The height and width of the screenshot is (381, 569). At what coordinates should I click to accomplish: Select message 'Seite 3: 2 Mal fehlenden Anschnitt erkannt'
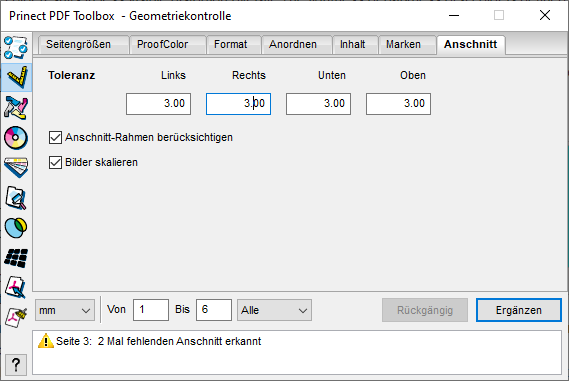tap(159, 341)
